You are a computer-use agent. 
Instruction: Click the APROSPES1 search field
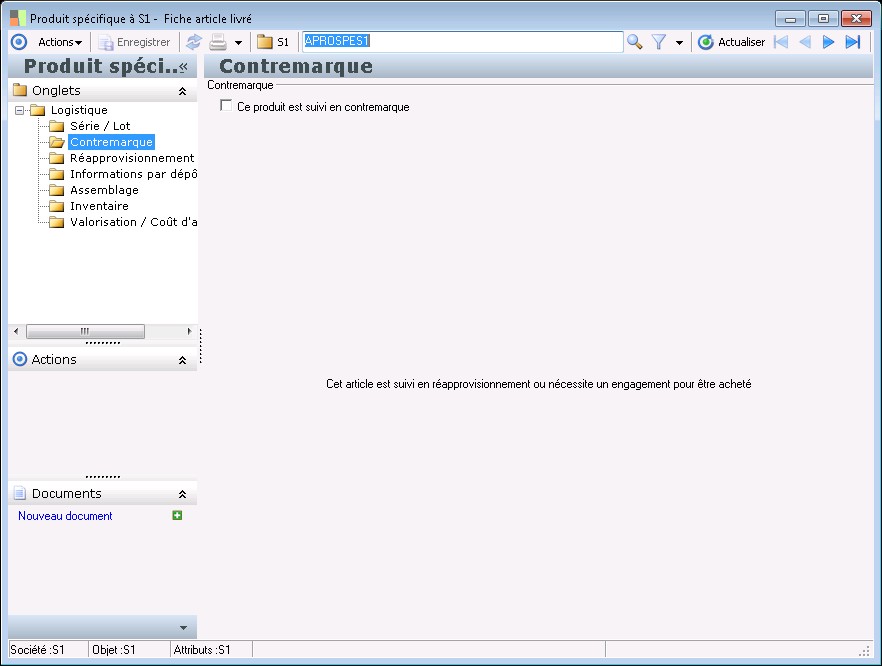pos(462,42)
